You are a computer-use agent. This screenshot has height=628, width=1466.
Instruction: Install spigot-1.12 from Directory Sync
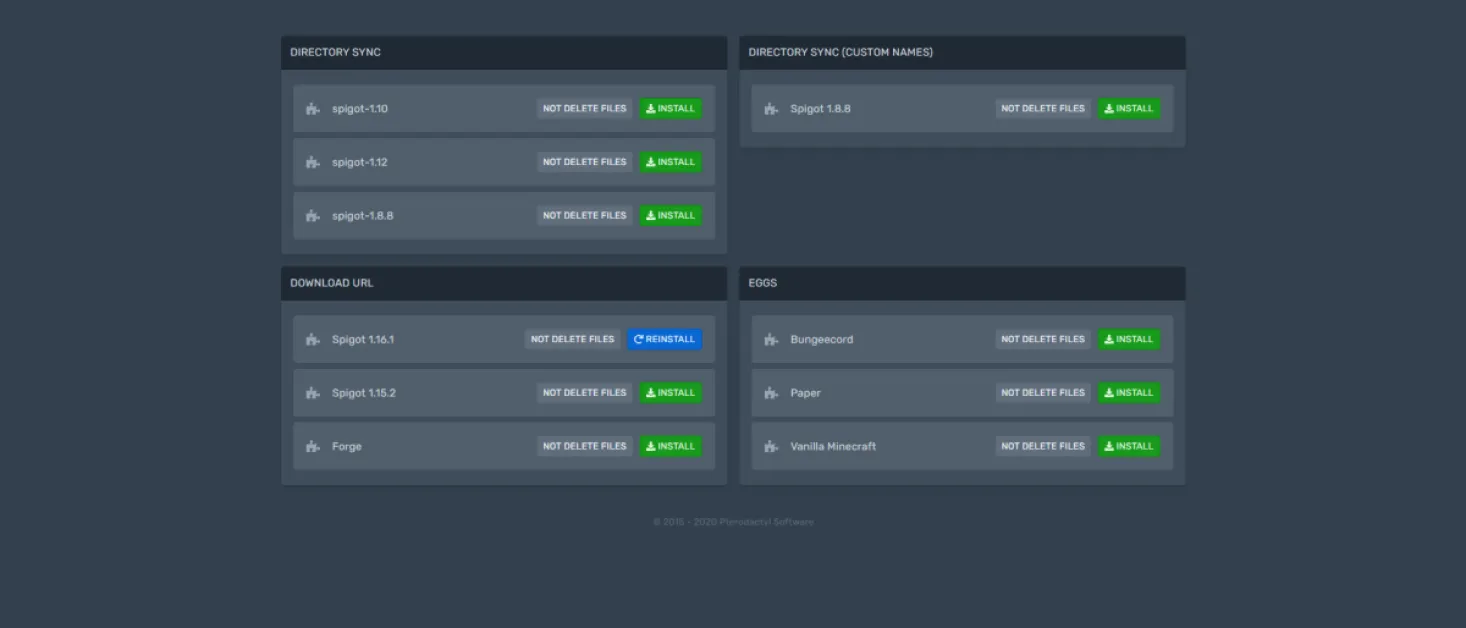pyautogui.click(x=671, y=162)
